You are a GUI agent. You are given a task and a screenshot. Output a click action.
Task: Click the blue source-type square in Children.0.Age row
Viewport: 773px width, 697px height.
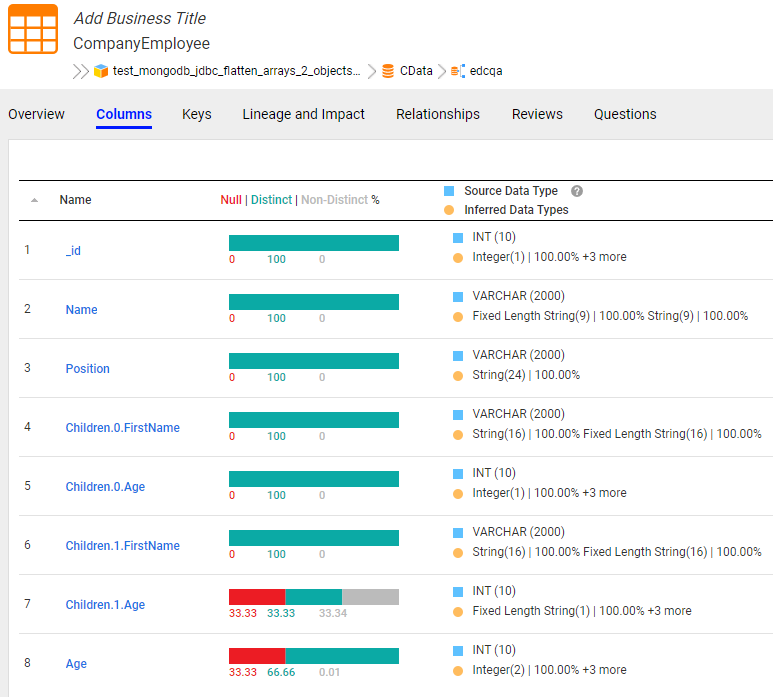coord(458,474)
